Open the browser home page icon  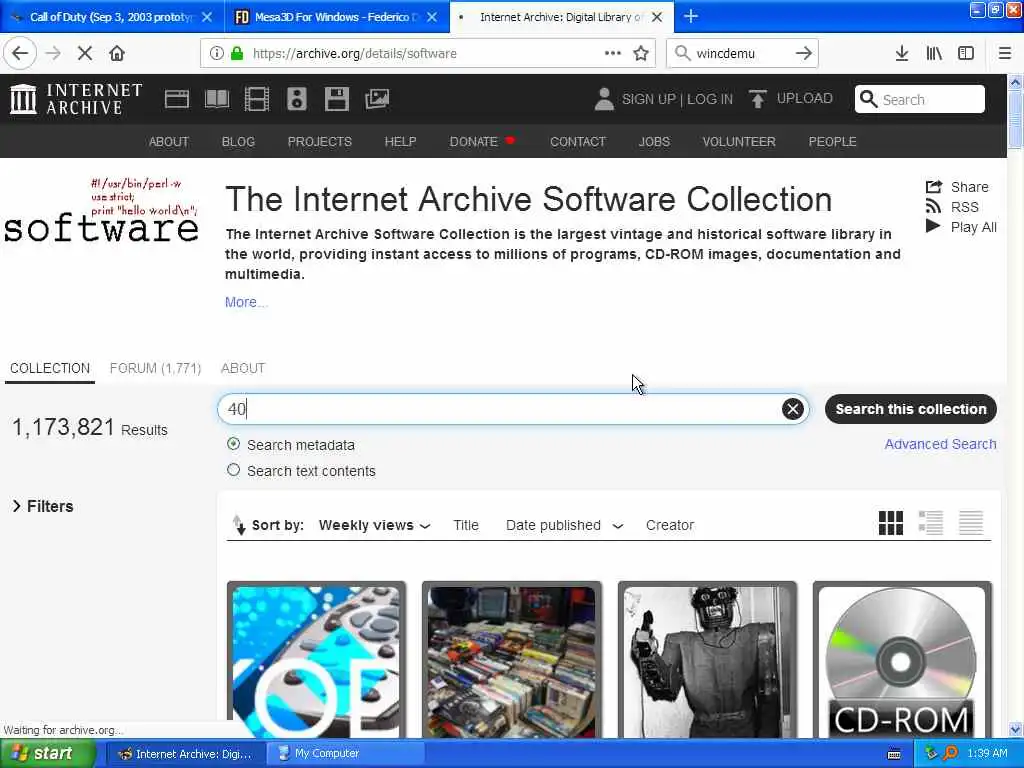117,54
